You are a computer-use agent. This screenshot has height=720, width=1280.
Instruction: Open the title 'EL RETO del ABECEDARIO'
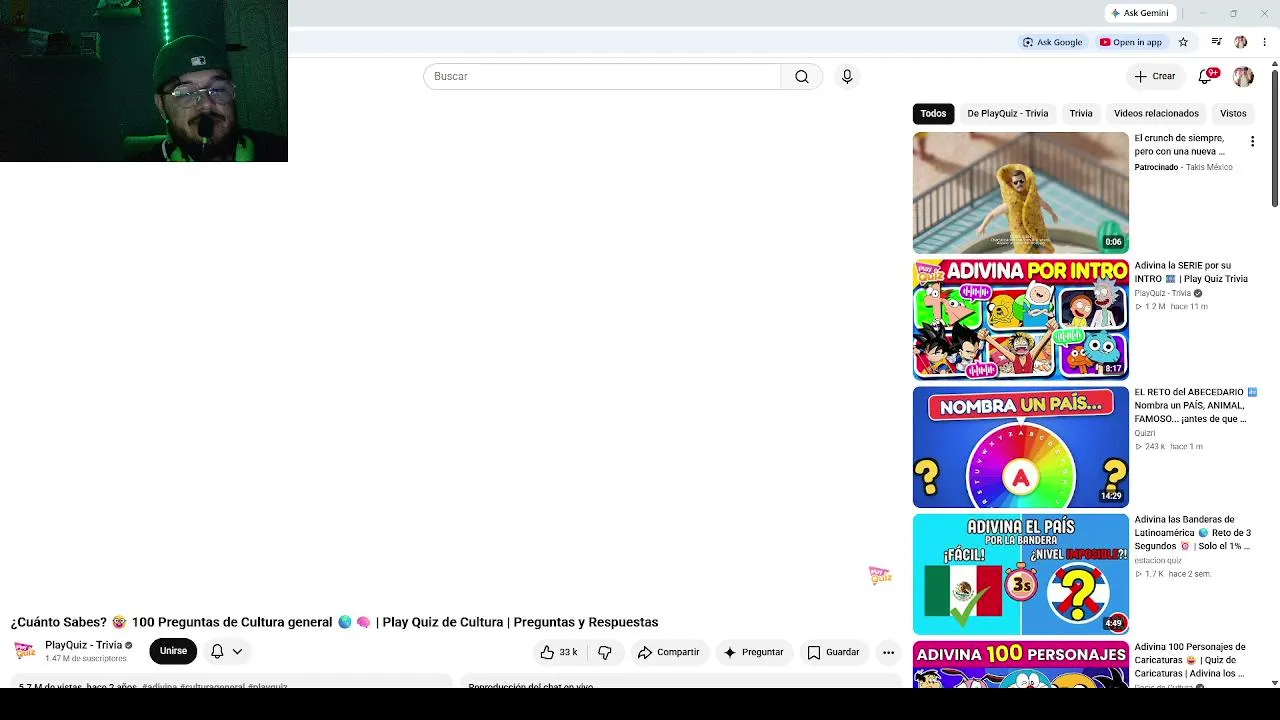click(1196, 406)
